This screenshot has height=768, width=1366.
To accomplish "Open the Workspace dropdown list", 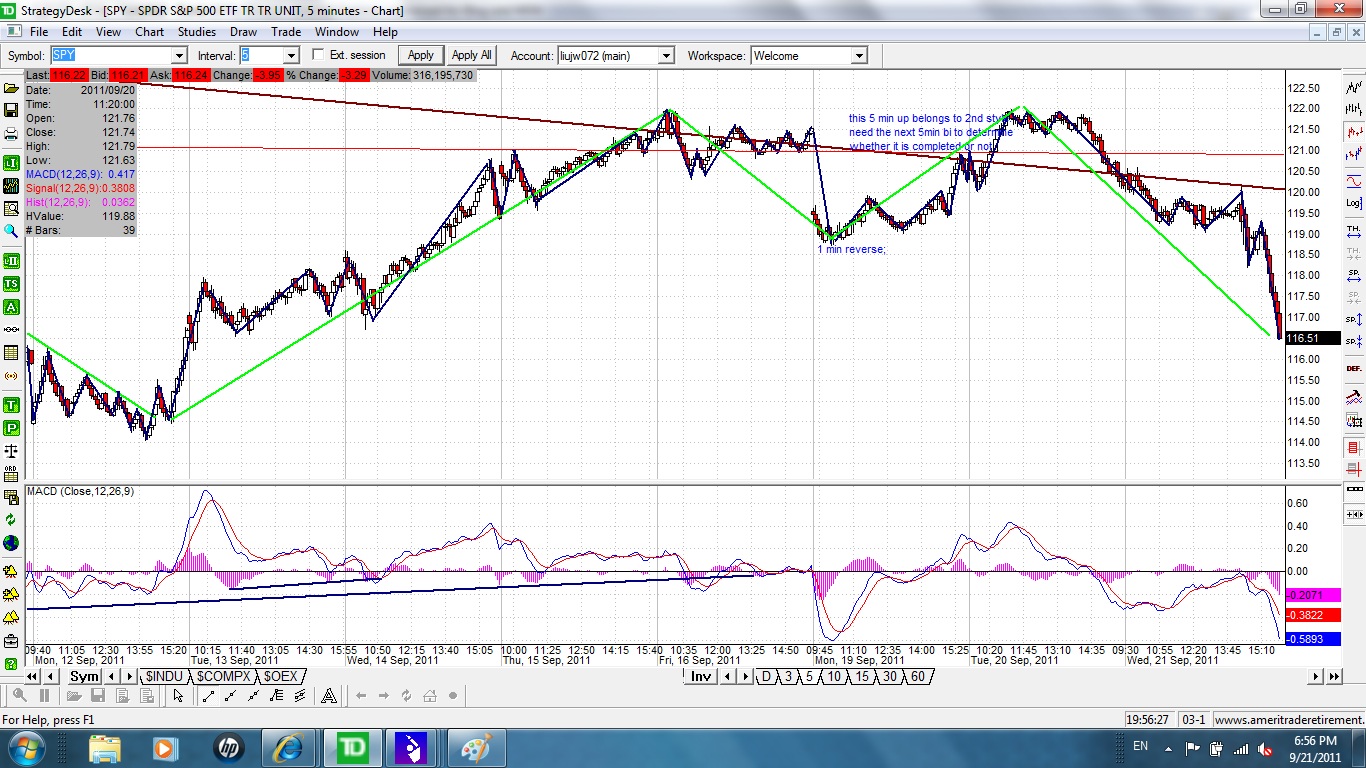I will 859,56.
